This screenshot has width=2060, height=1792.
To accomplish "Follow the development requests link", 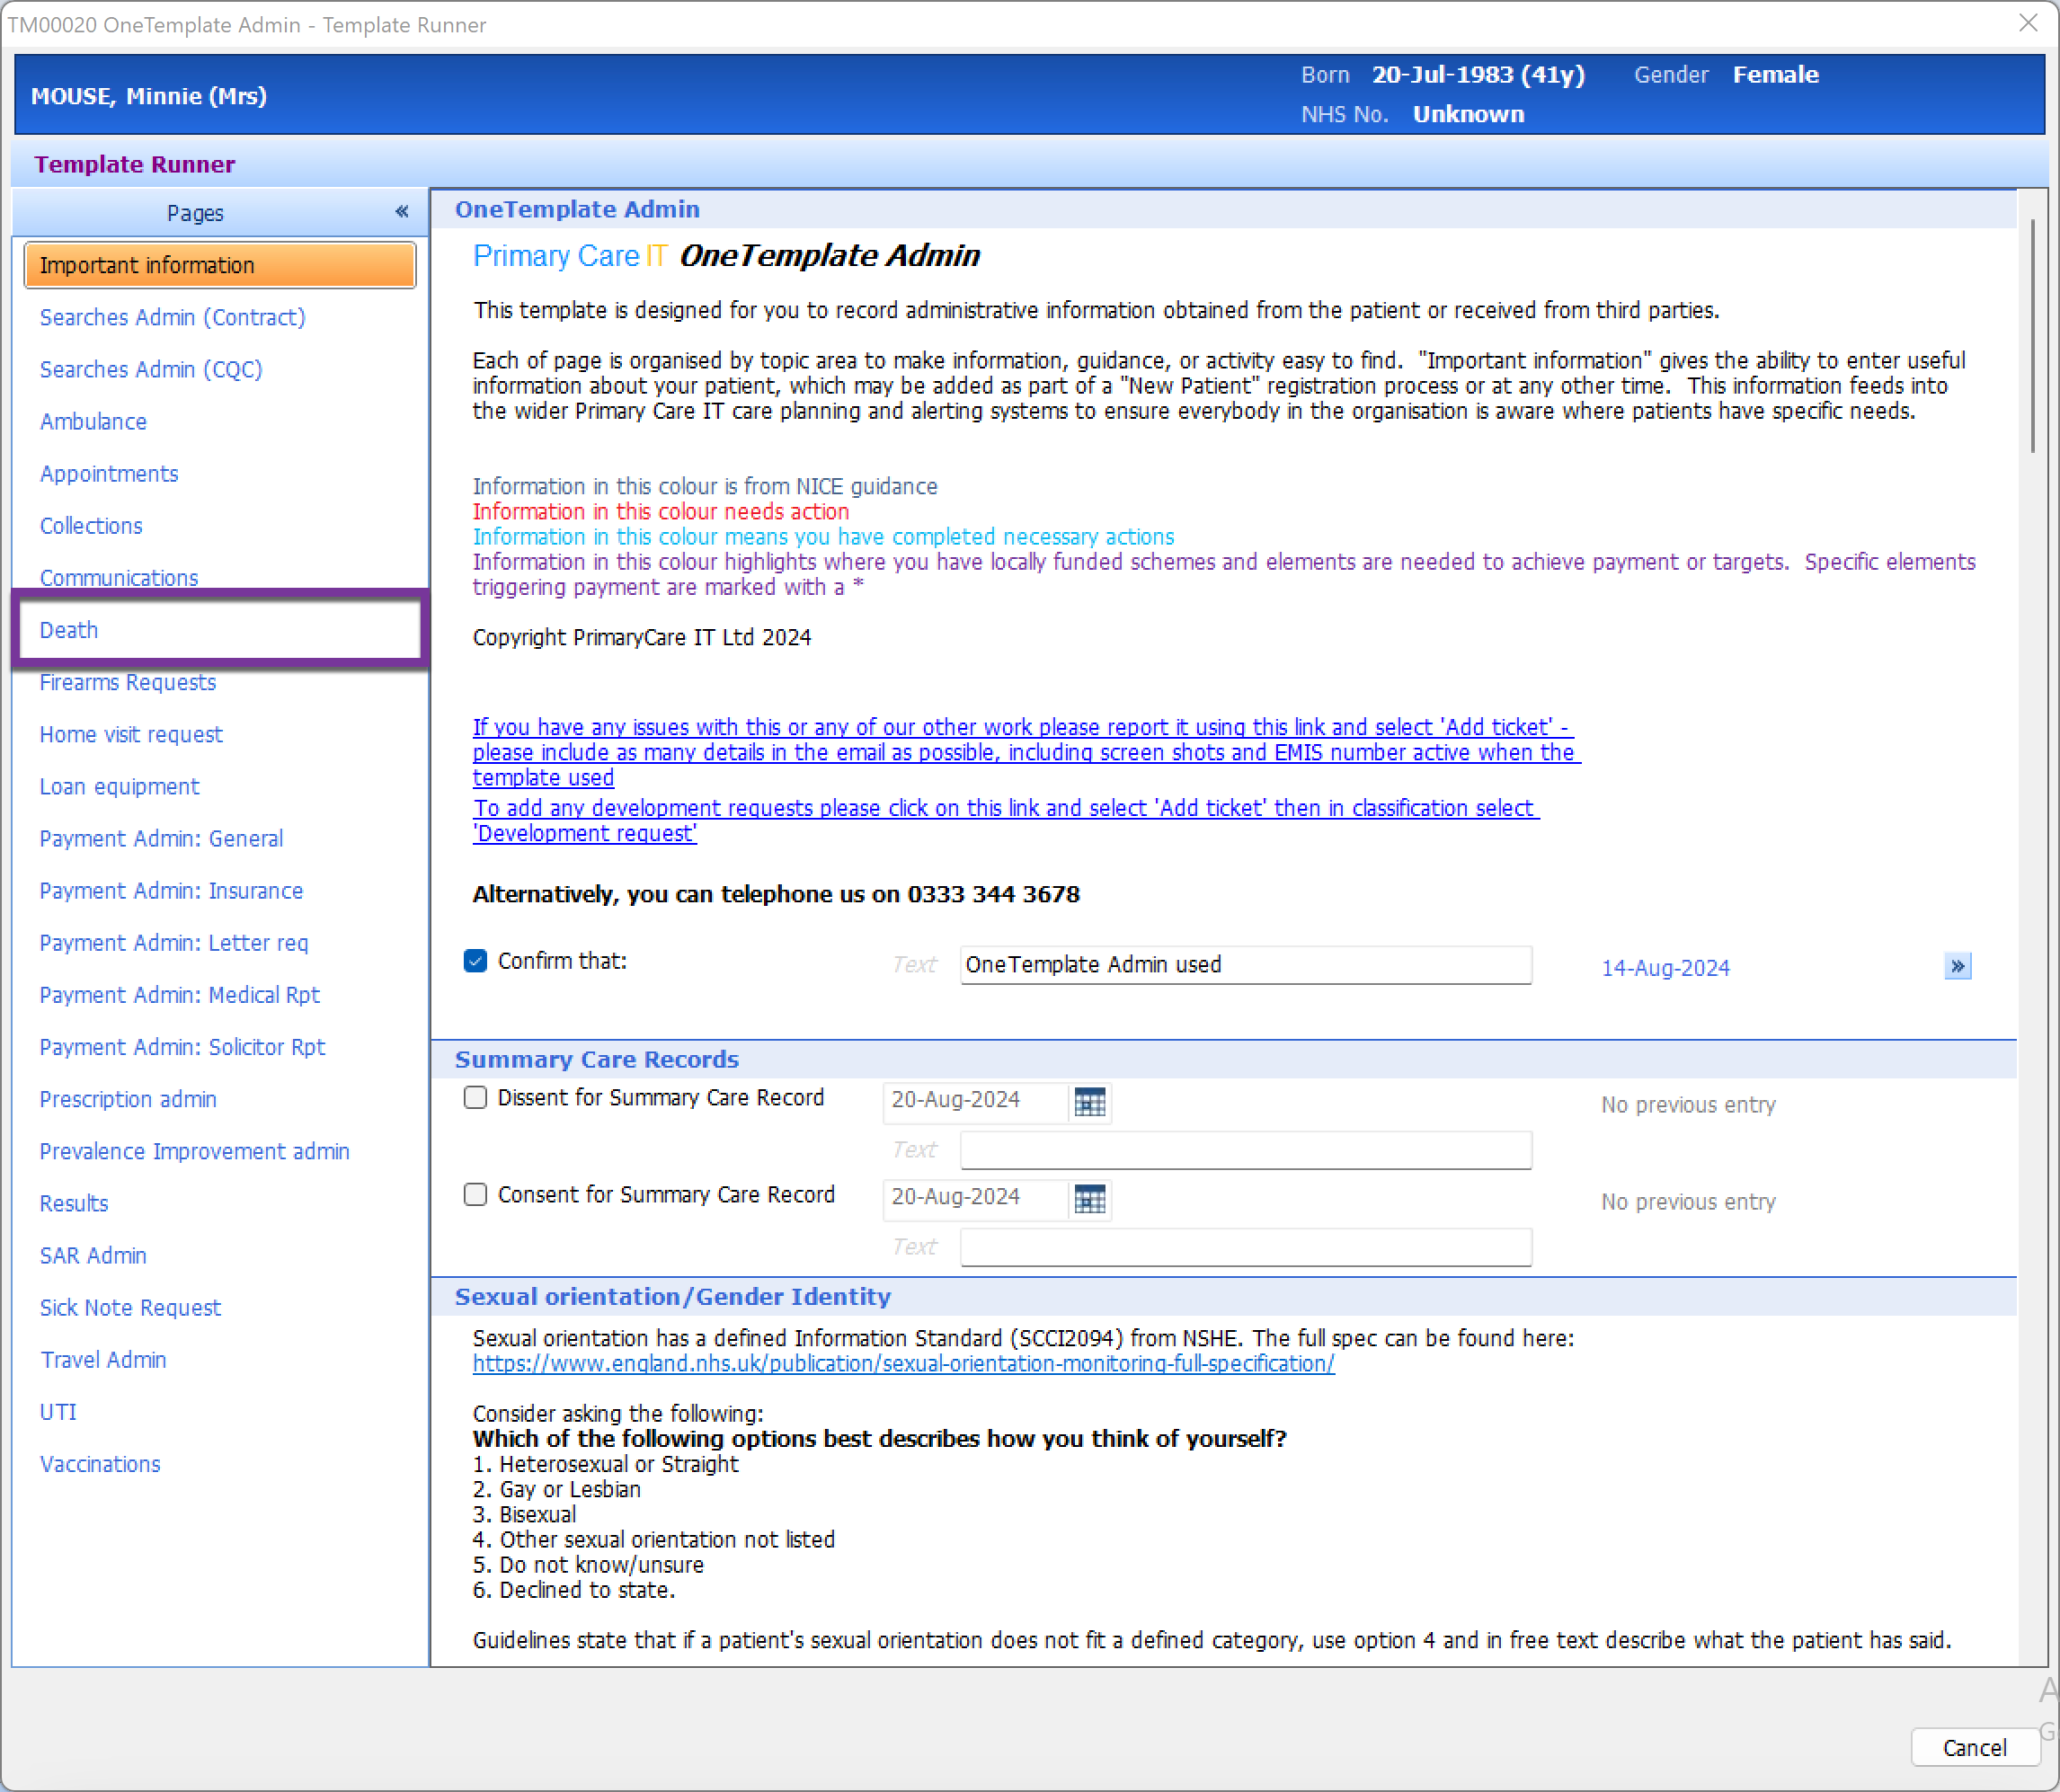I will [x=1006, y=821].
